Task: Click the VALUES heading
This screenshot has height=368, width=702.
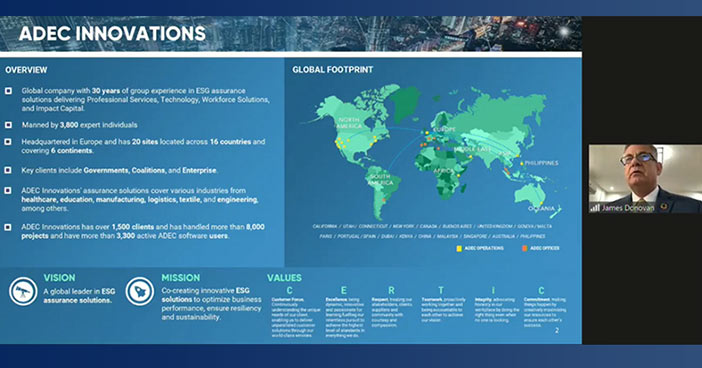Action: click(x=284, y=278)
